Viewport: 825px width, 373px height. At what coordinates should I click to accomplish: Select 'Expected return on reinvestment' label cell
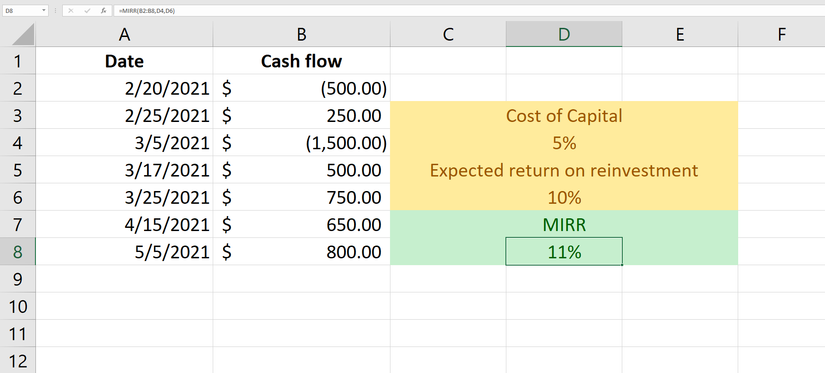click(x=564, y=170)
